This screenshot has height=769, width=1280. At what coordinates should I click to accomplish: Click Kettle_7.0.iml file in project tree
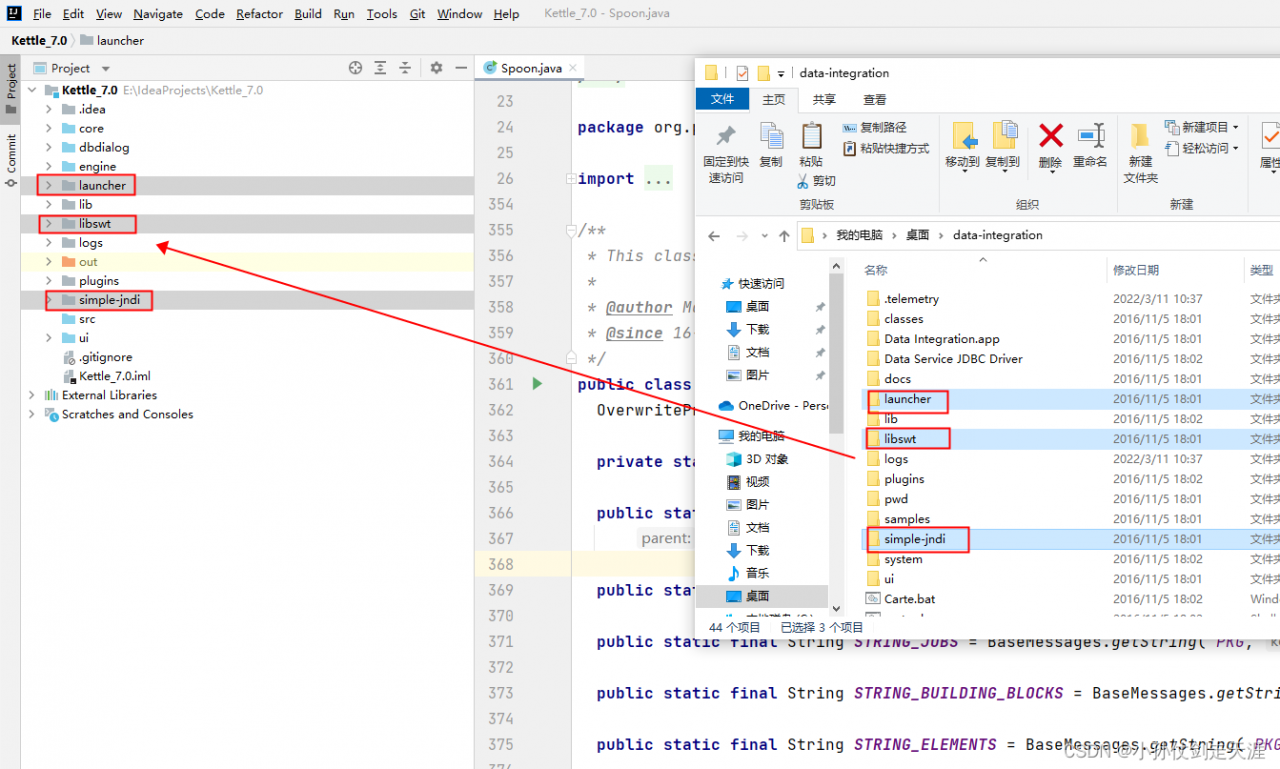coord(114,376)
